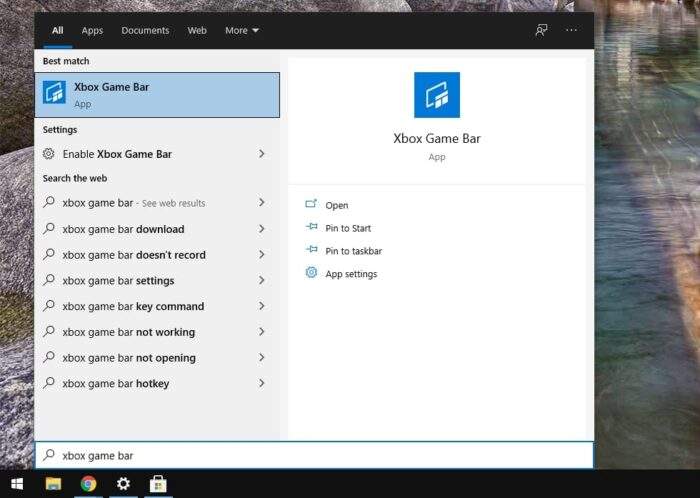Click search icon beside xbox game bar hotkey
Image resolution: width=700 pixels, height=498 pixels.
(x=49, y=382)
